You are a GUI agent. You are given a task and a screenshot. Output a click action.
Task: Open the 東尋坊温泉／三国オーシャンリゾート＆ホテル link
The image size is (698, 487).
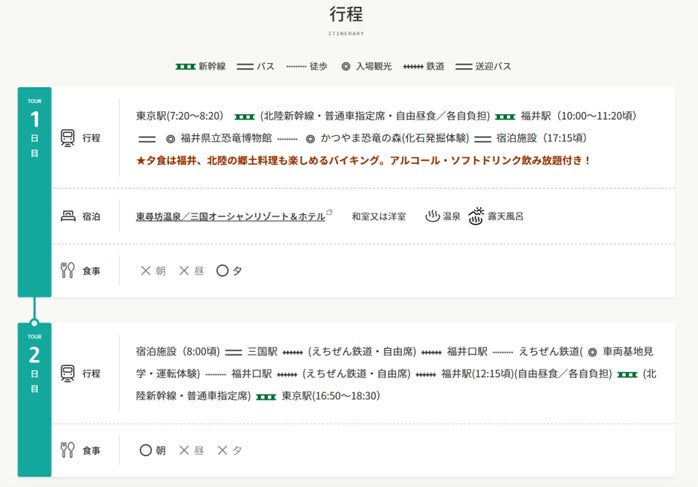point(230,215)
